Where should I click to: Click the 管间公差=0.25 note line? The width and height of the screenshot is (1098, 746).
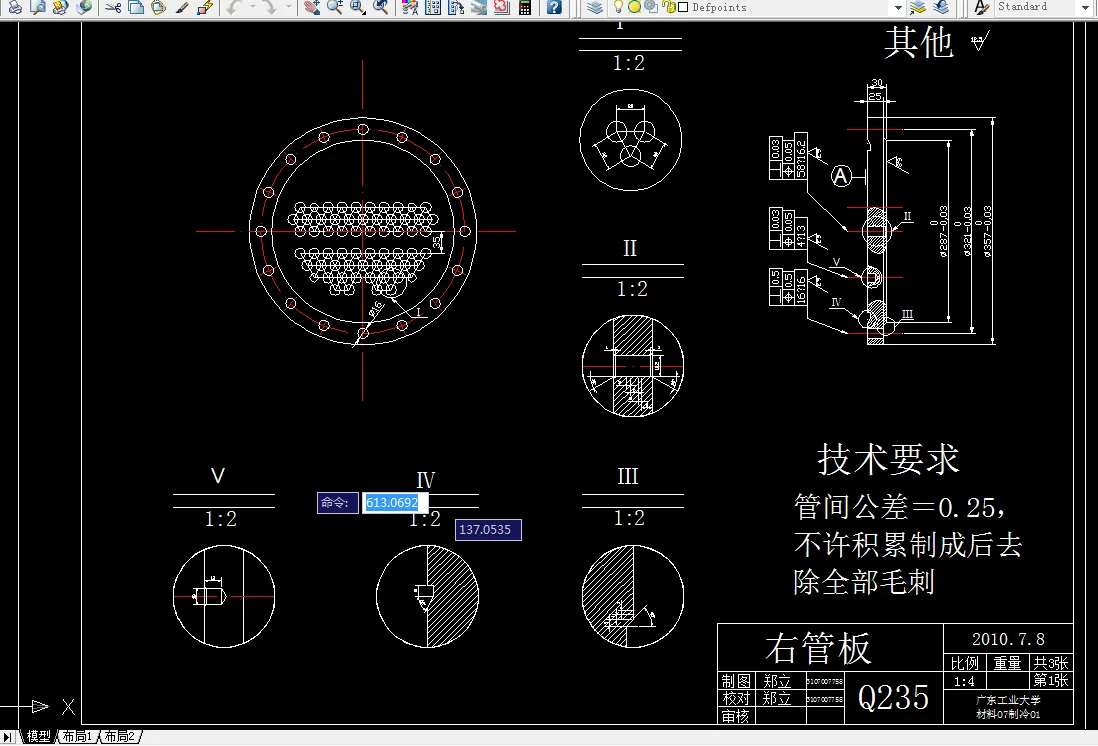point(900,507)
